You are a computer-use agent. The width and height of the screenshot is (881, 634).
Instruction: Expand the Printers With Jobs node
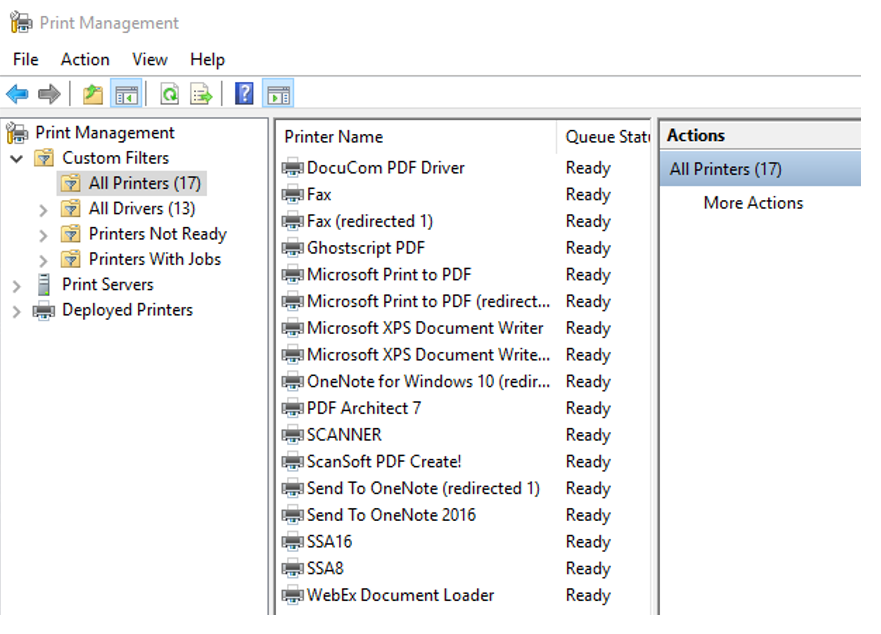pyautogui.click(x=44, y=261)
